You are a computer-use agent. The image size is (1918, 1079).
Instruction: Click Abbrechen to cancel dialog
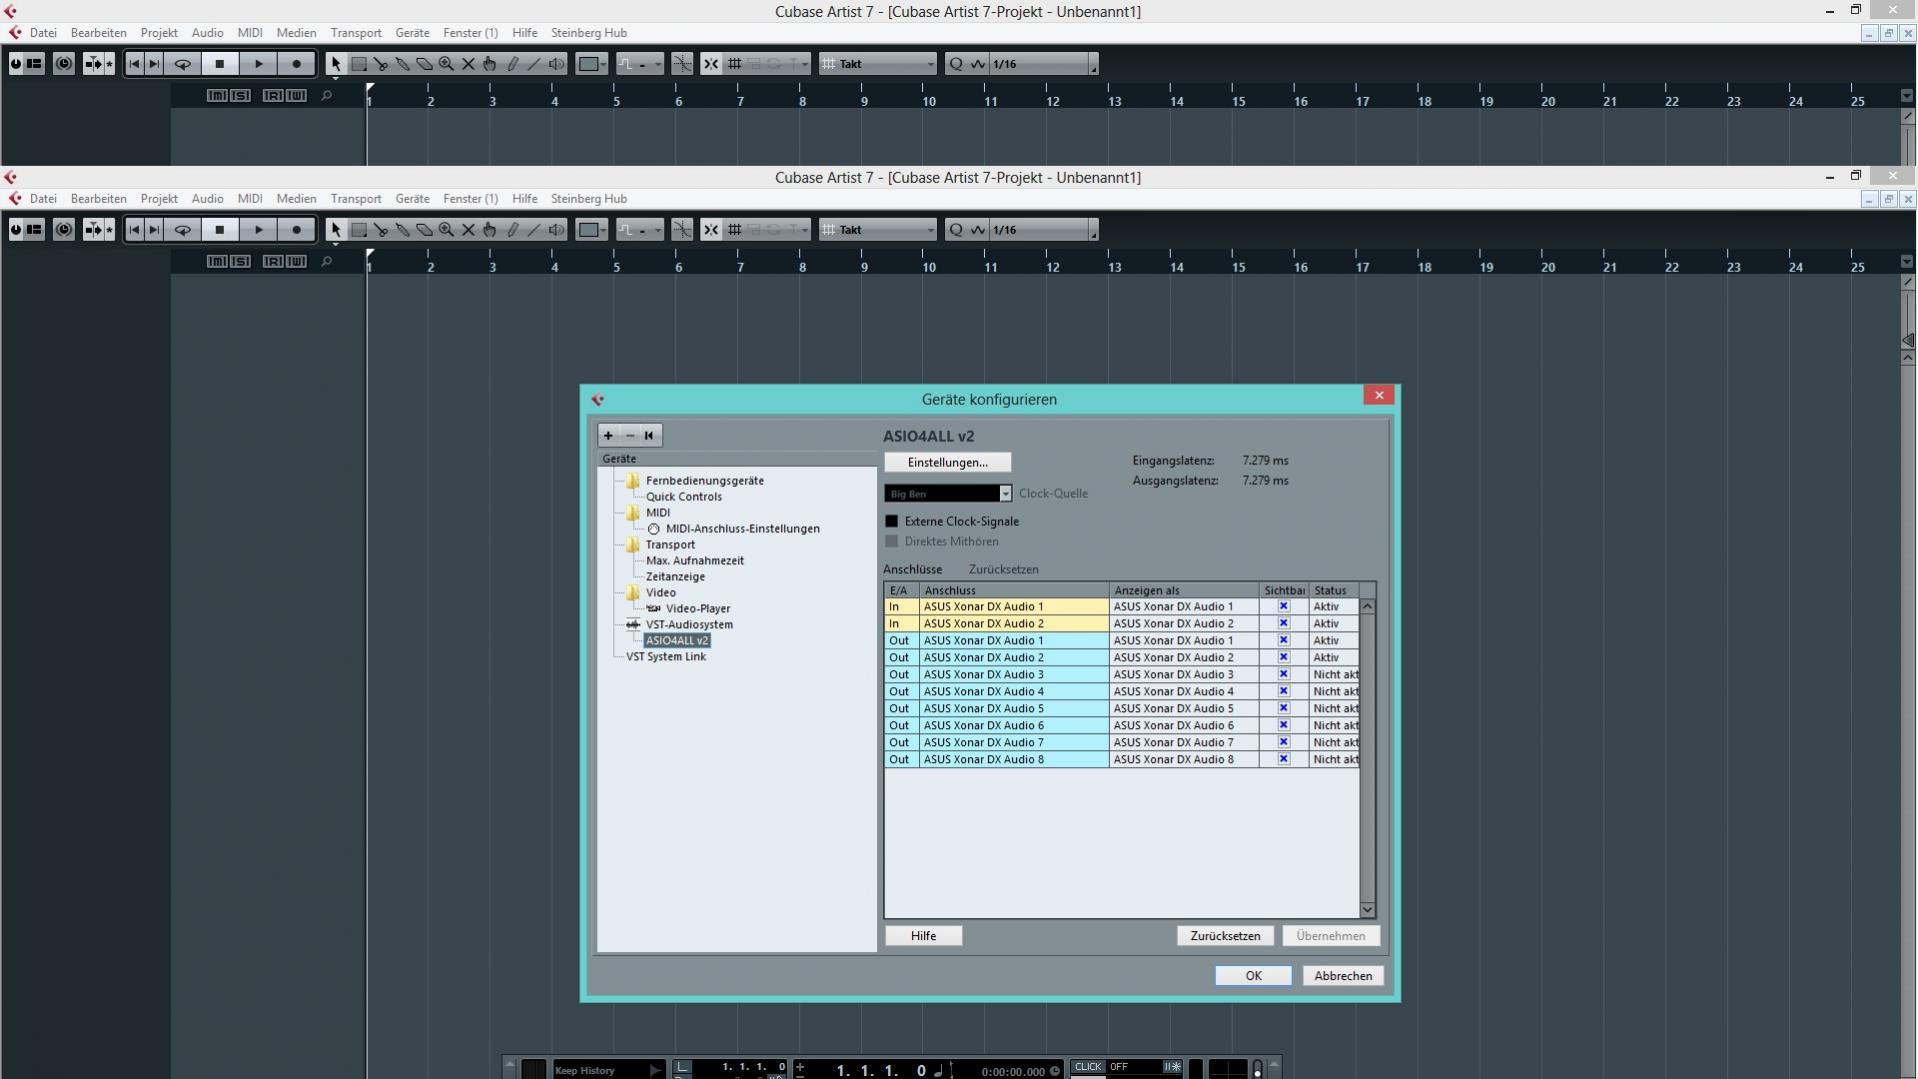(1343, 977)
